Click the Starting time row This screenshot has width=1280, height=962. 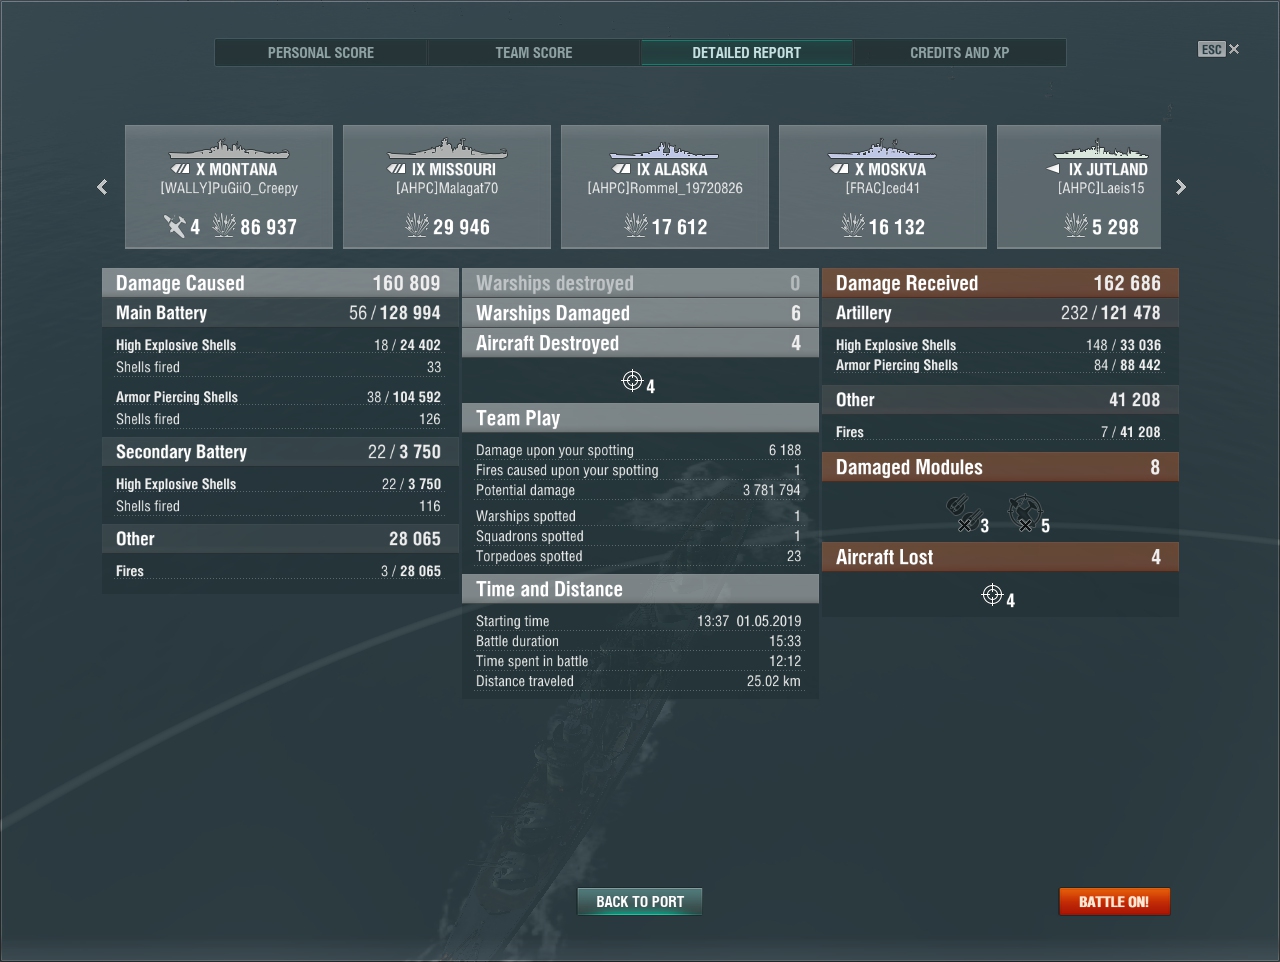click(638, 621)
